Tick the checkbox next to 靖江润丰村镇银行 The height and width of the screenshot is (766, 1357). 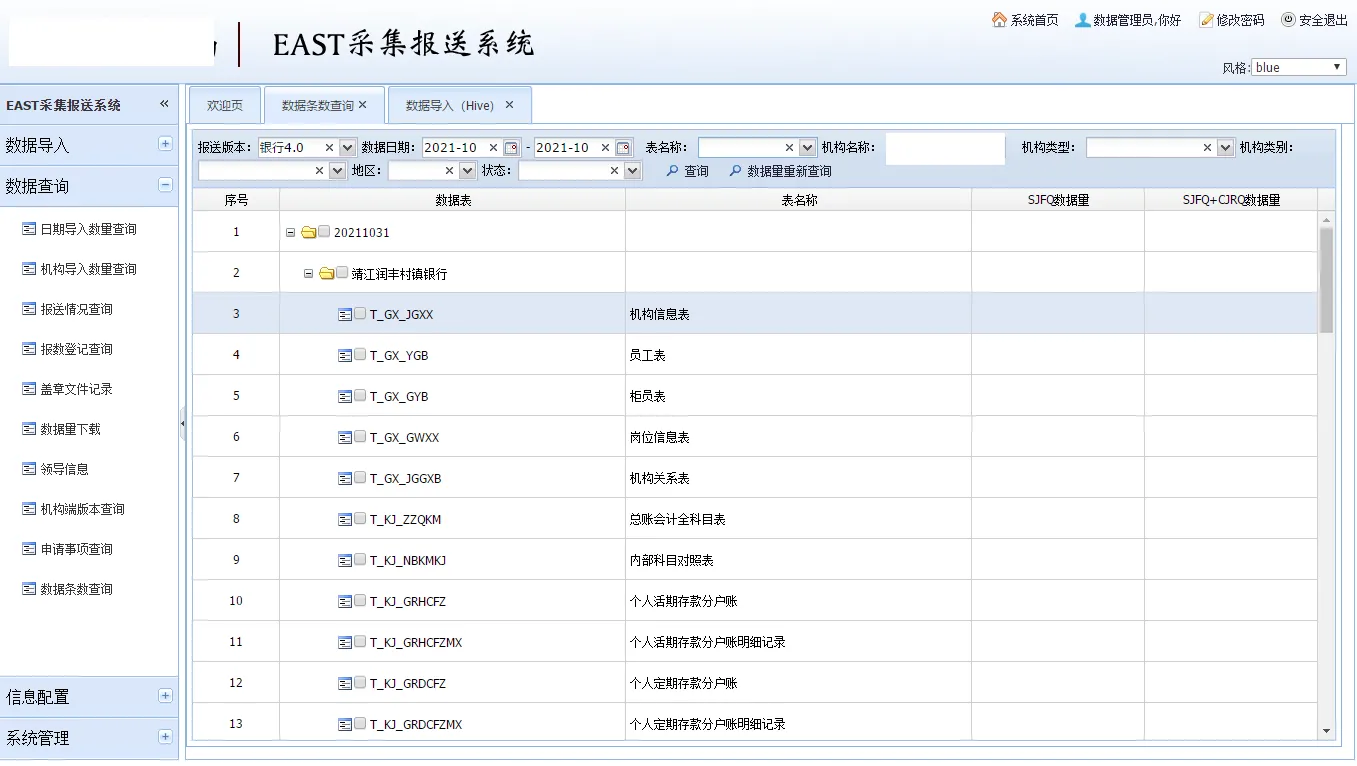pos(342,273)
